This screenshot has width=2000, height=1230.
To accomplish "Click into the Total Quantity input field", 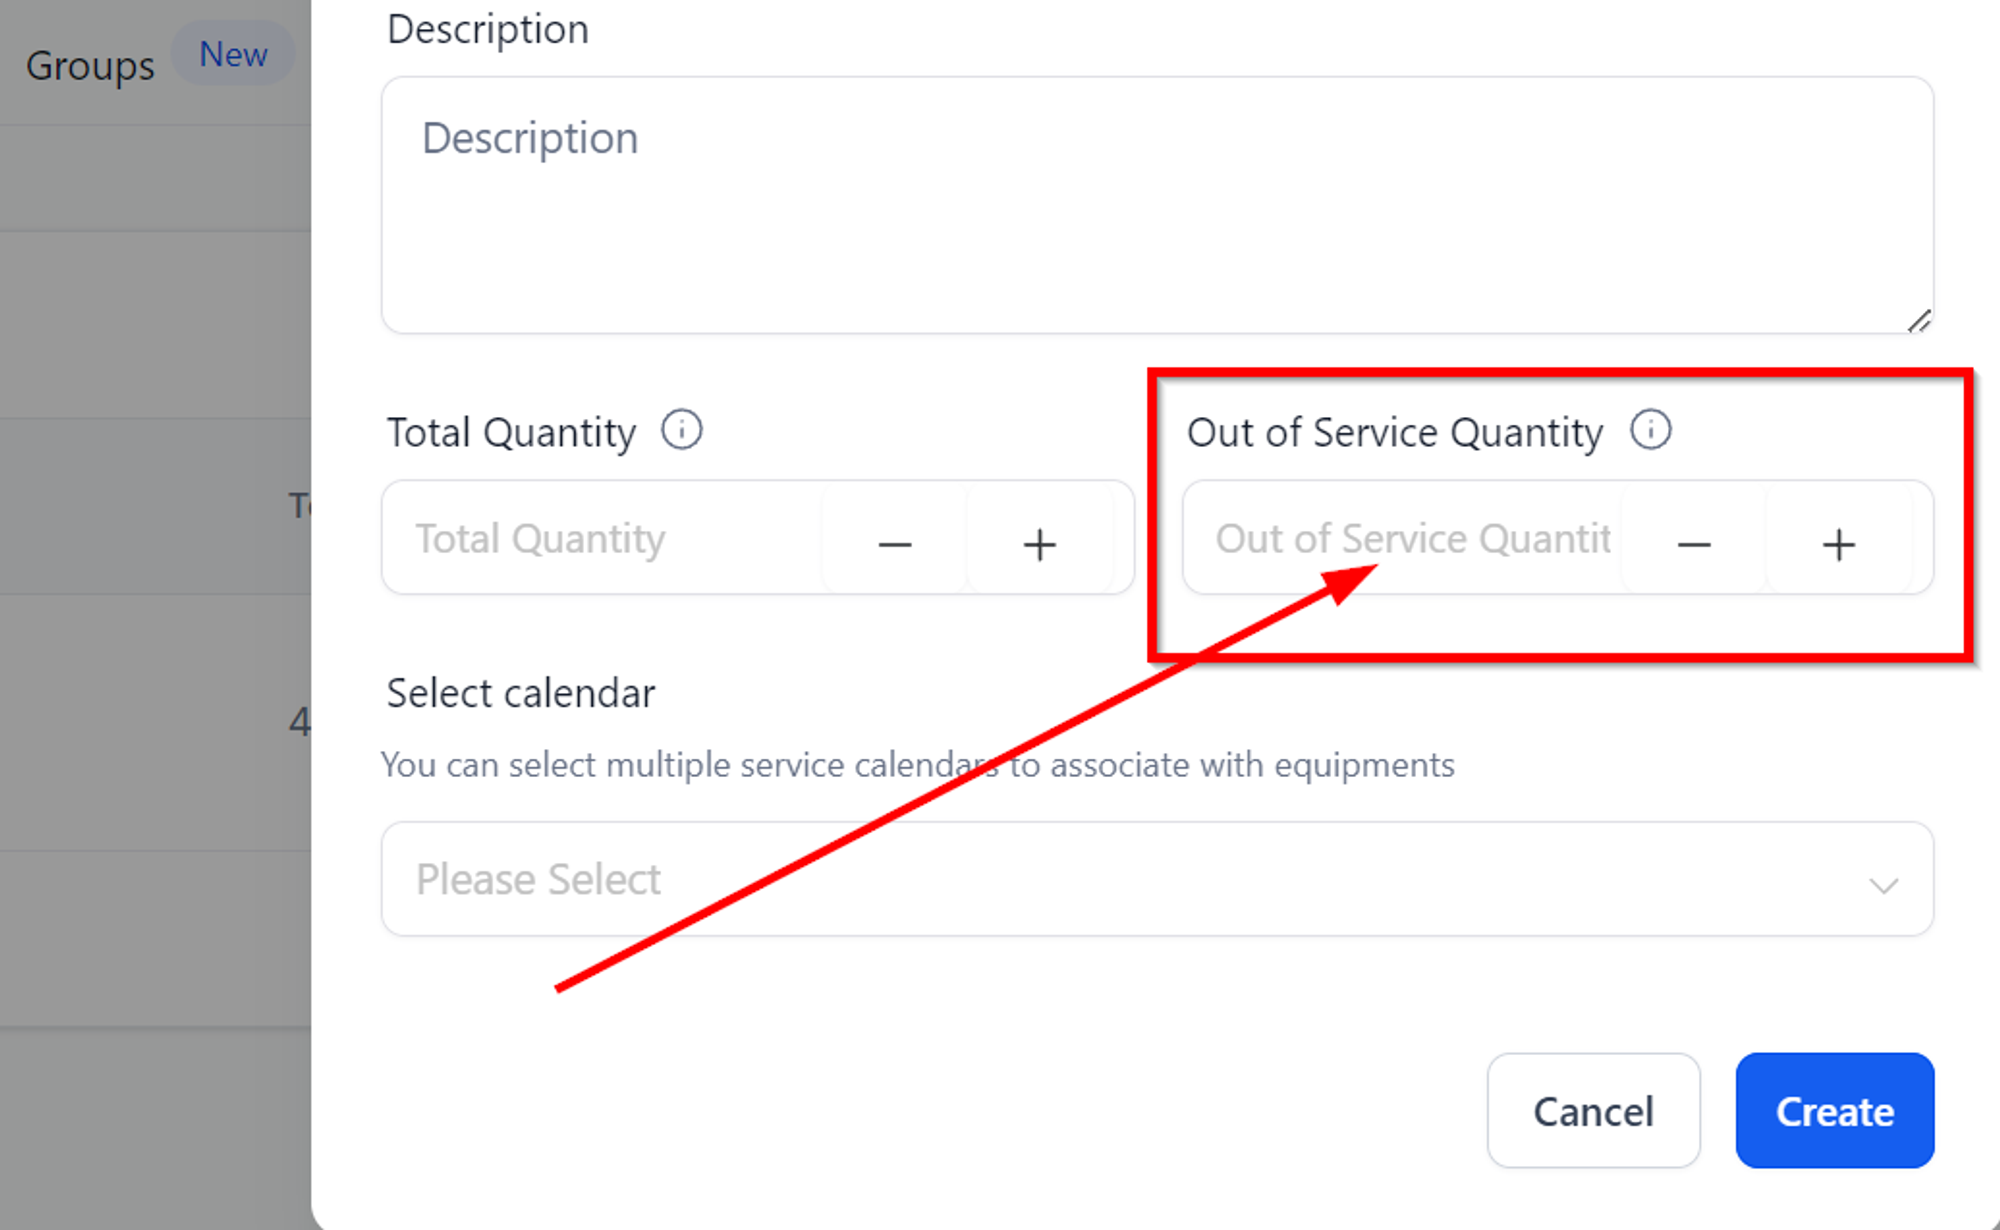I will pyautogui.click(x=602, y=538).
